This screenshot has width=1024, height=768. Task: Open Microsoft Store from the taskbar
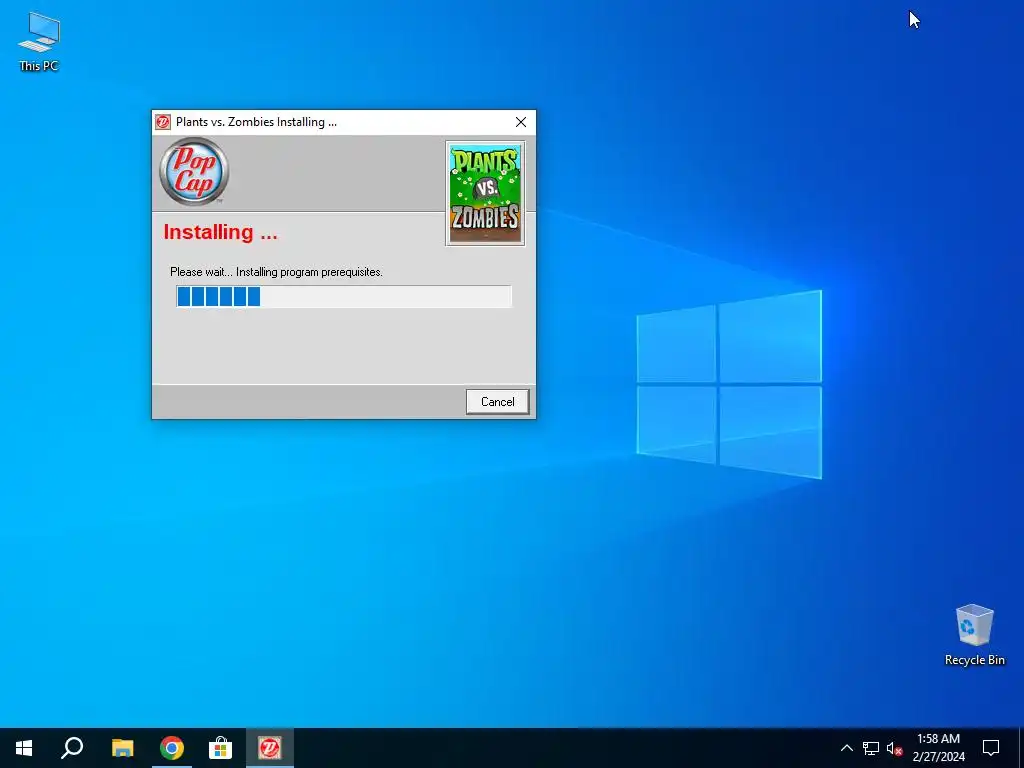point(221,748)
